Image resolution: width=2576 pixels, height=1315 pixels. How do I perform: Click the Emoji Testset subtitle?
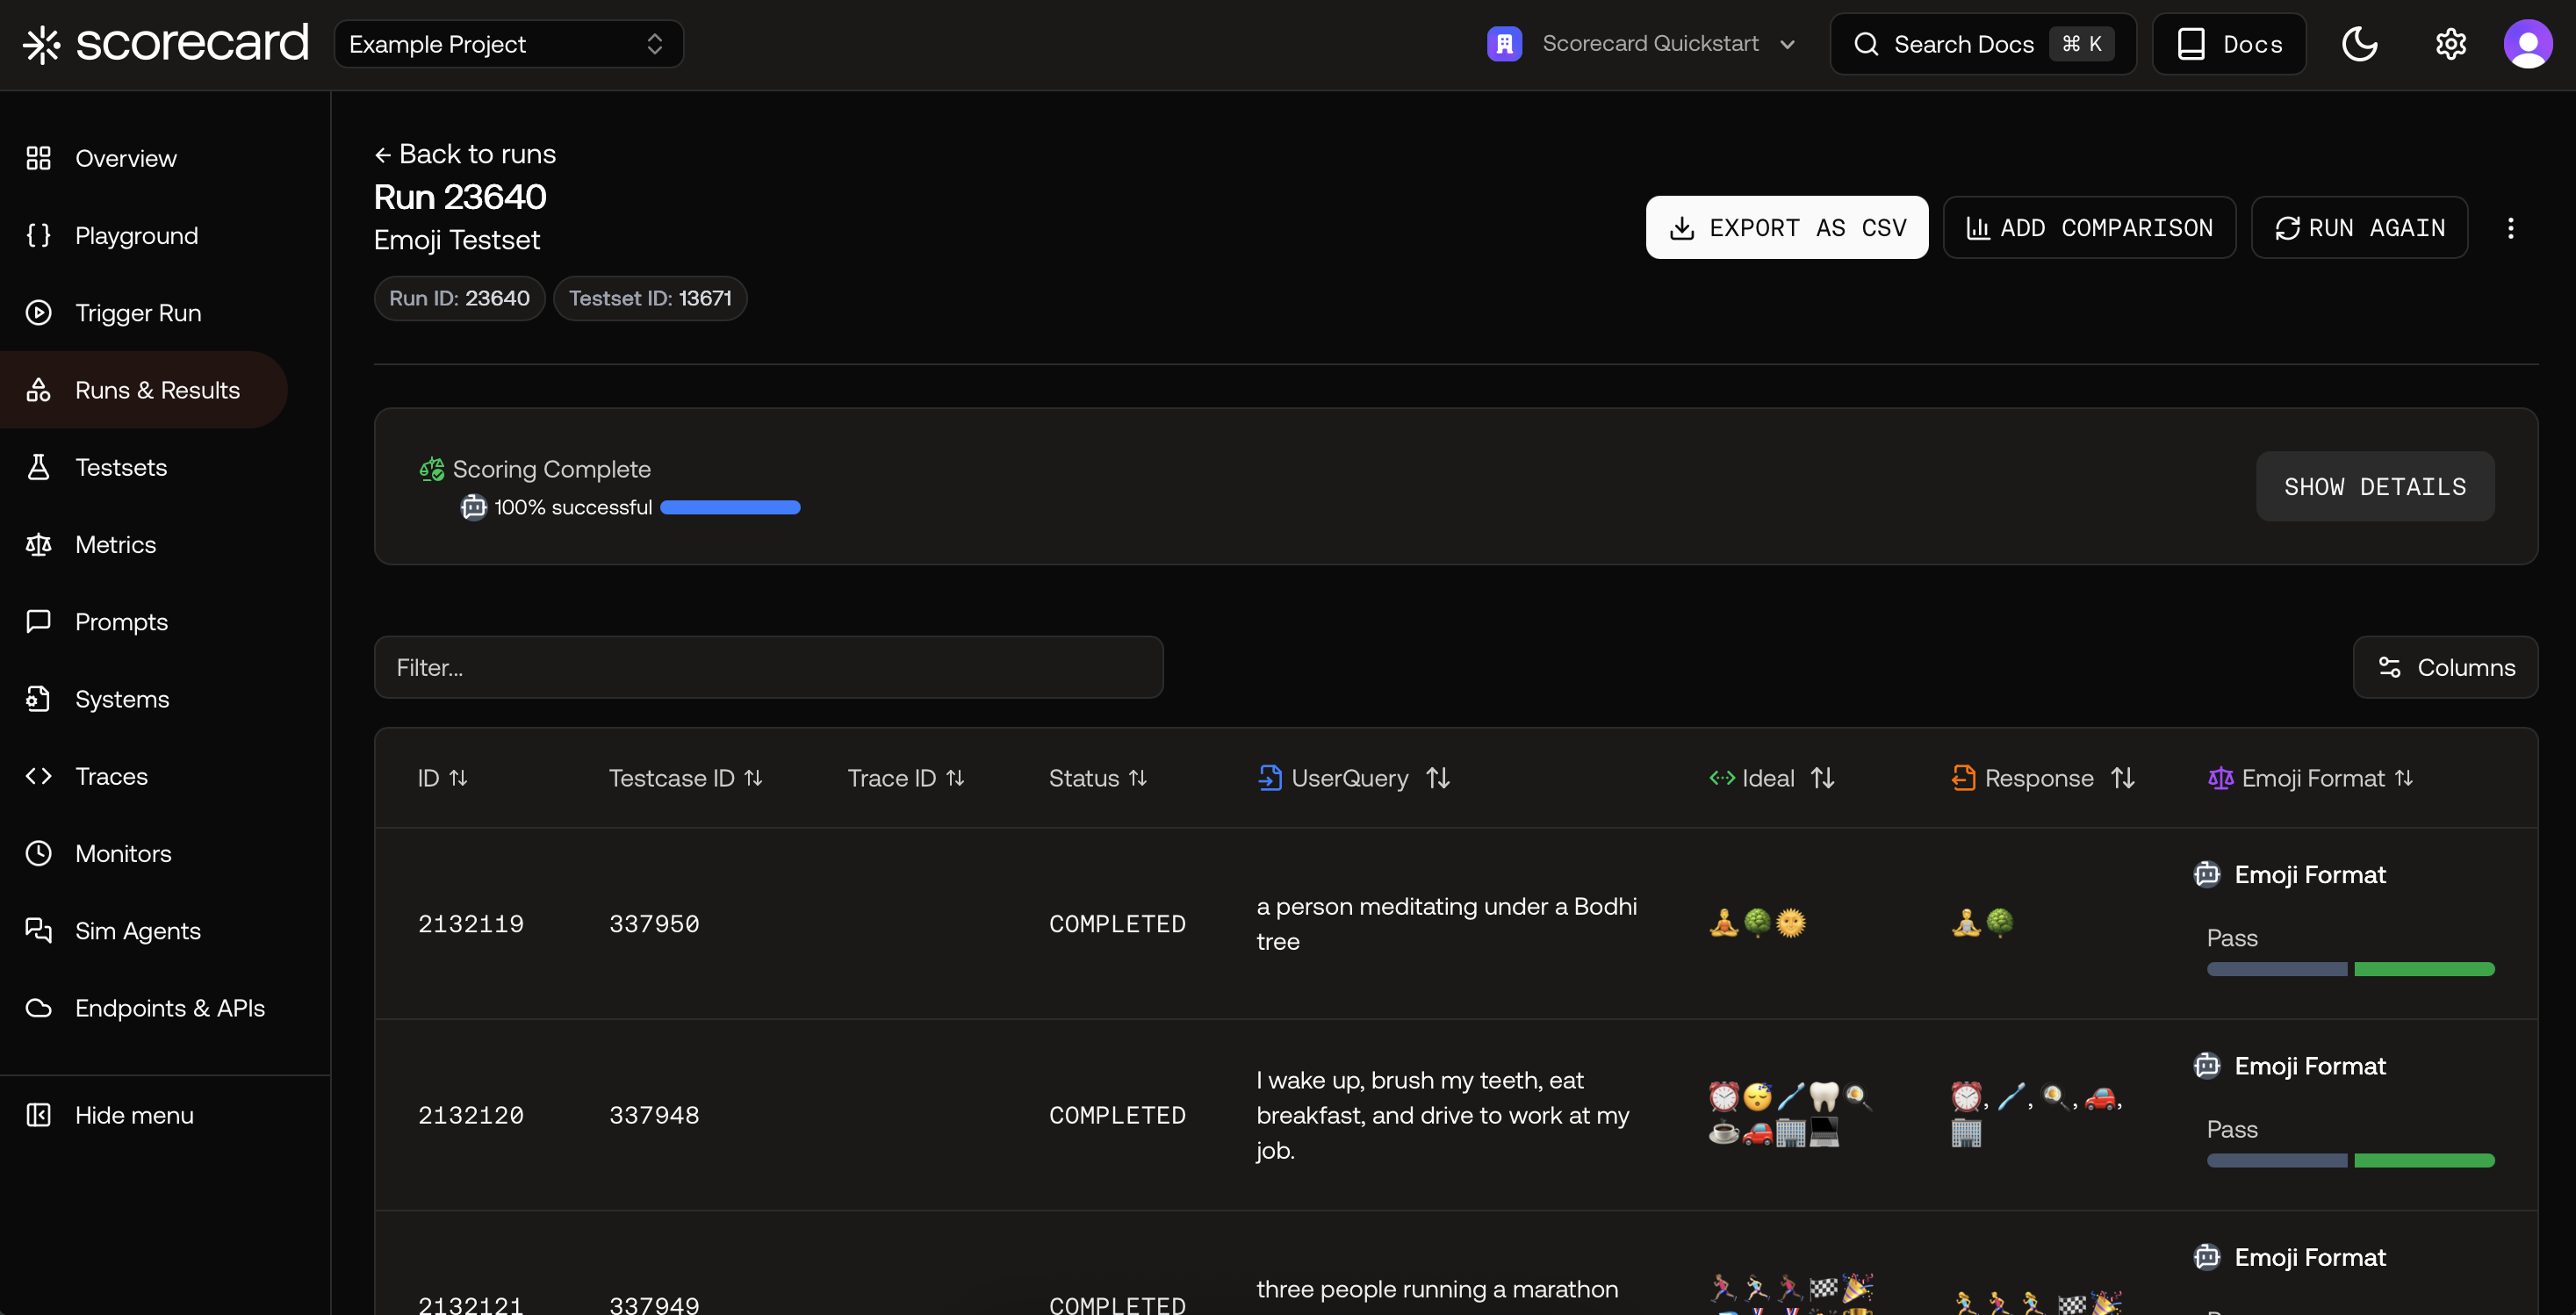(x=456, y=240)
